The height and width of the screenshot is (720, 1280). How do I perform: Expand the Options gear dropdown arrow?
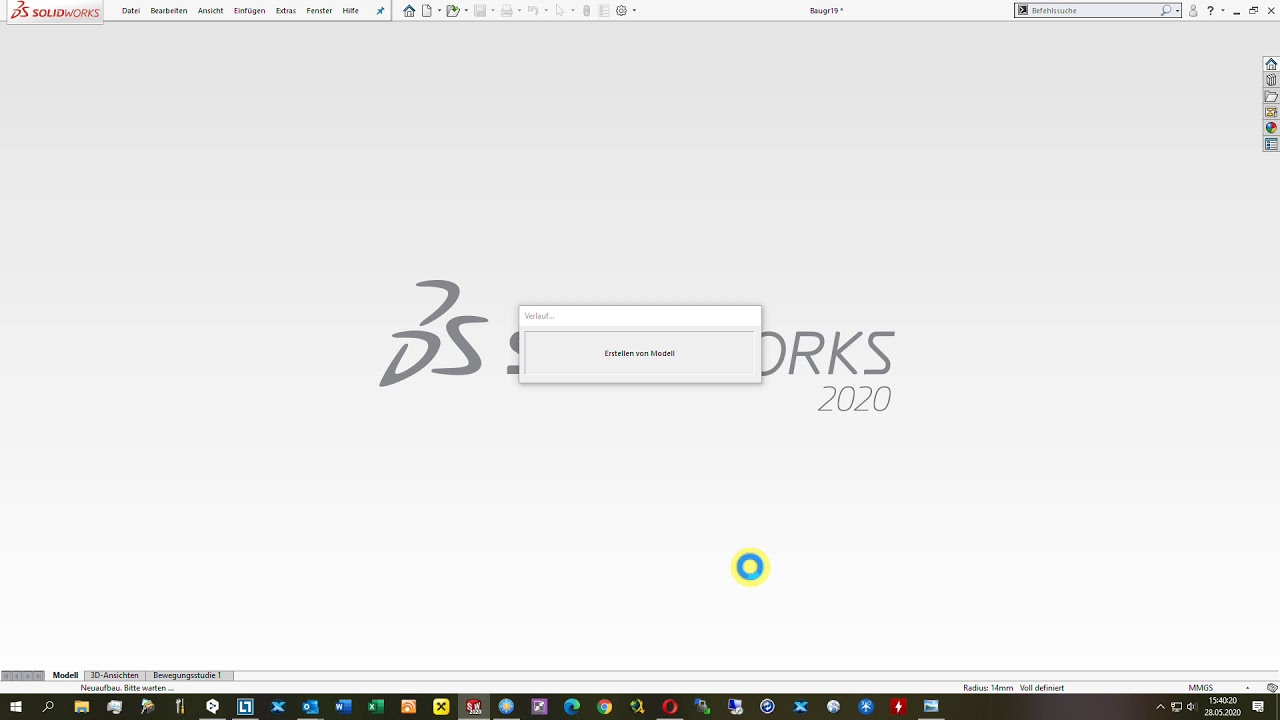634,10
